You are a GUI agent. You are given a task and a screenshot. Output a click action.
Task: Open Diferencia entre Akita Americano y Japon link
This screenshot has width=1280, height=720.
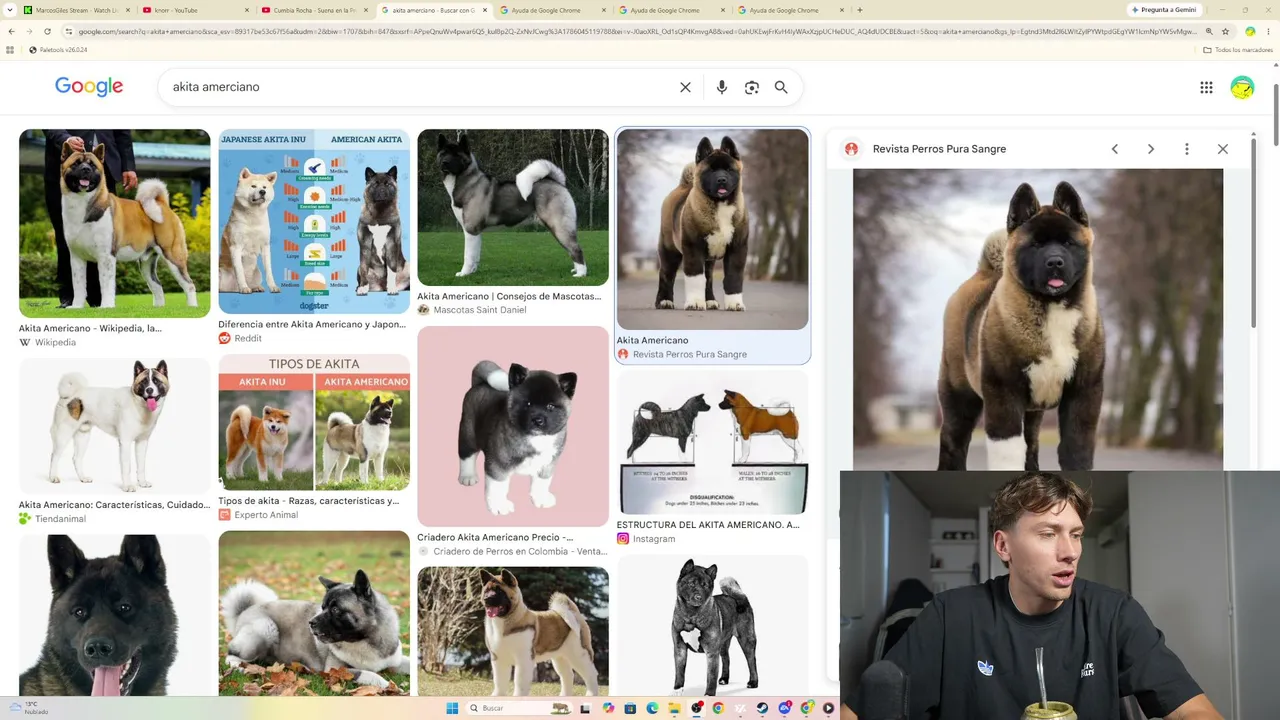coord(312,324)
